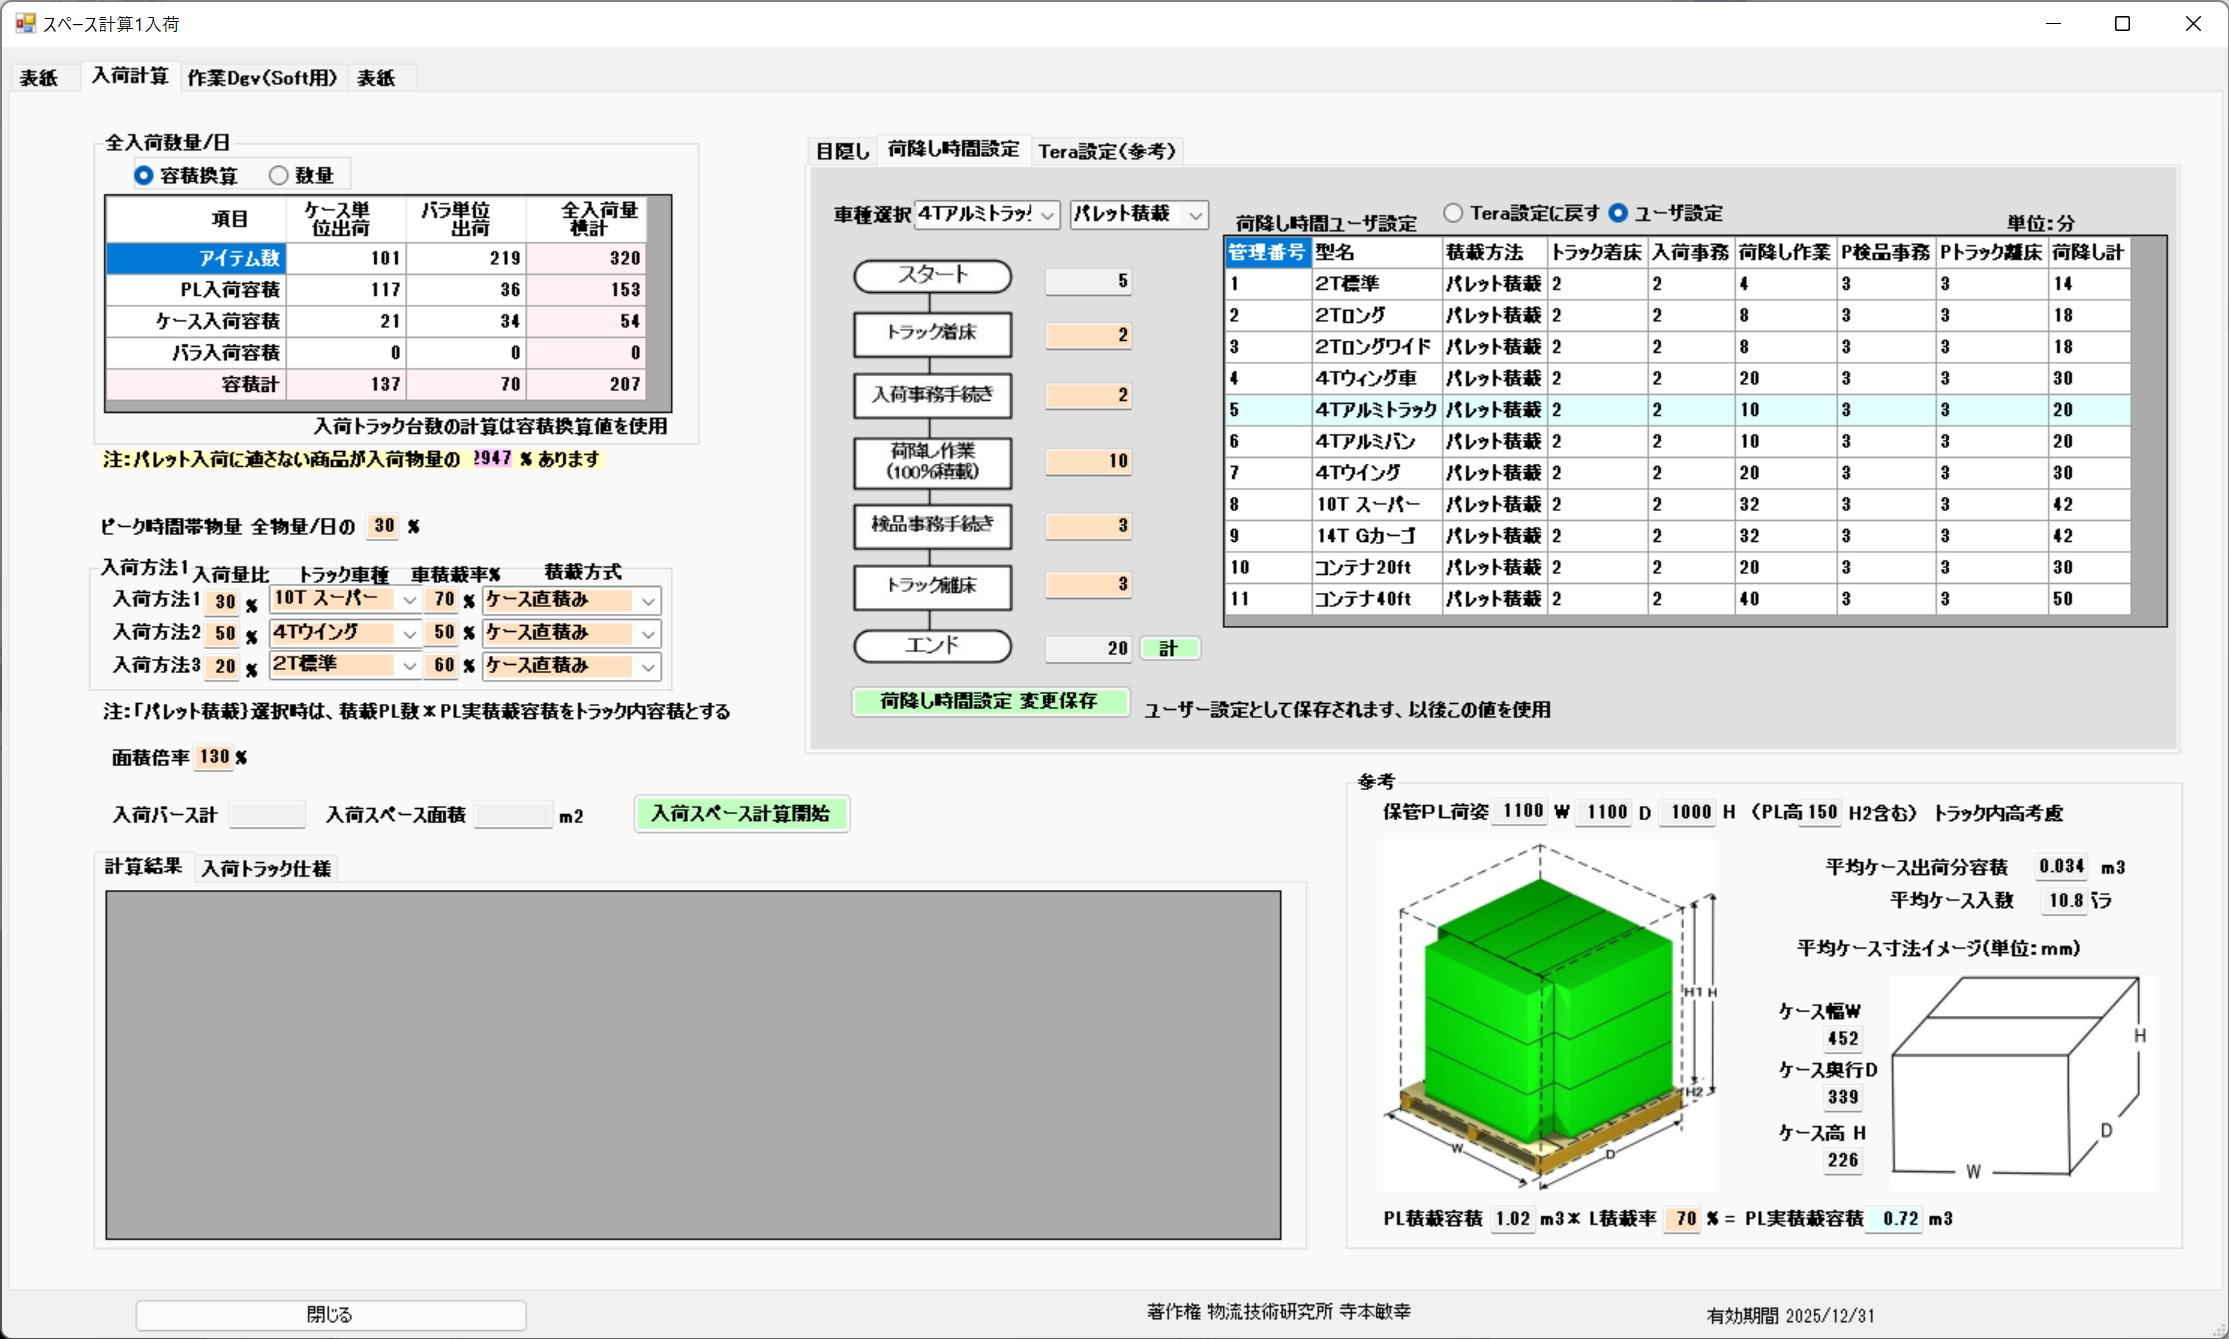Image resolution: width=2229 pixels, height=1339 pixels.
Task: Choose Tera設定に戻す radio option
Action: tap(1453, 213)
